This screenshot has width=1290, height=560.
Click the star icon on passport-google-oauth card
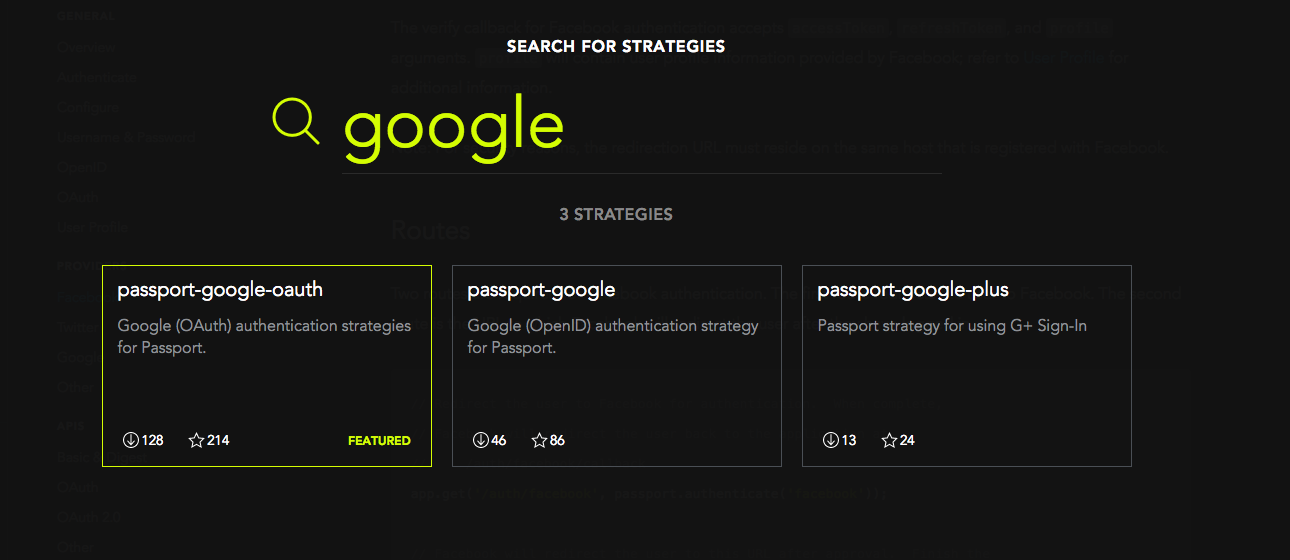click(x=196, y=440)
